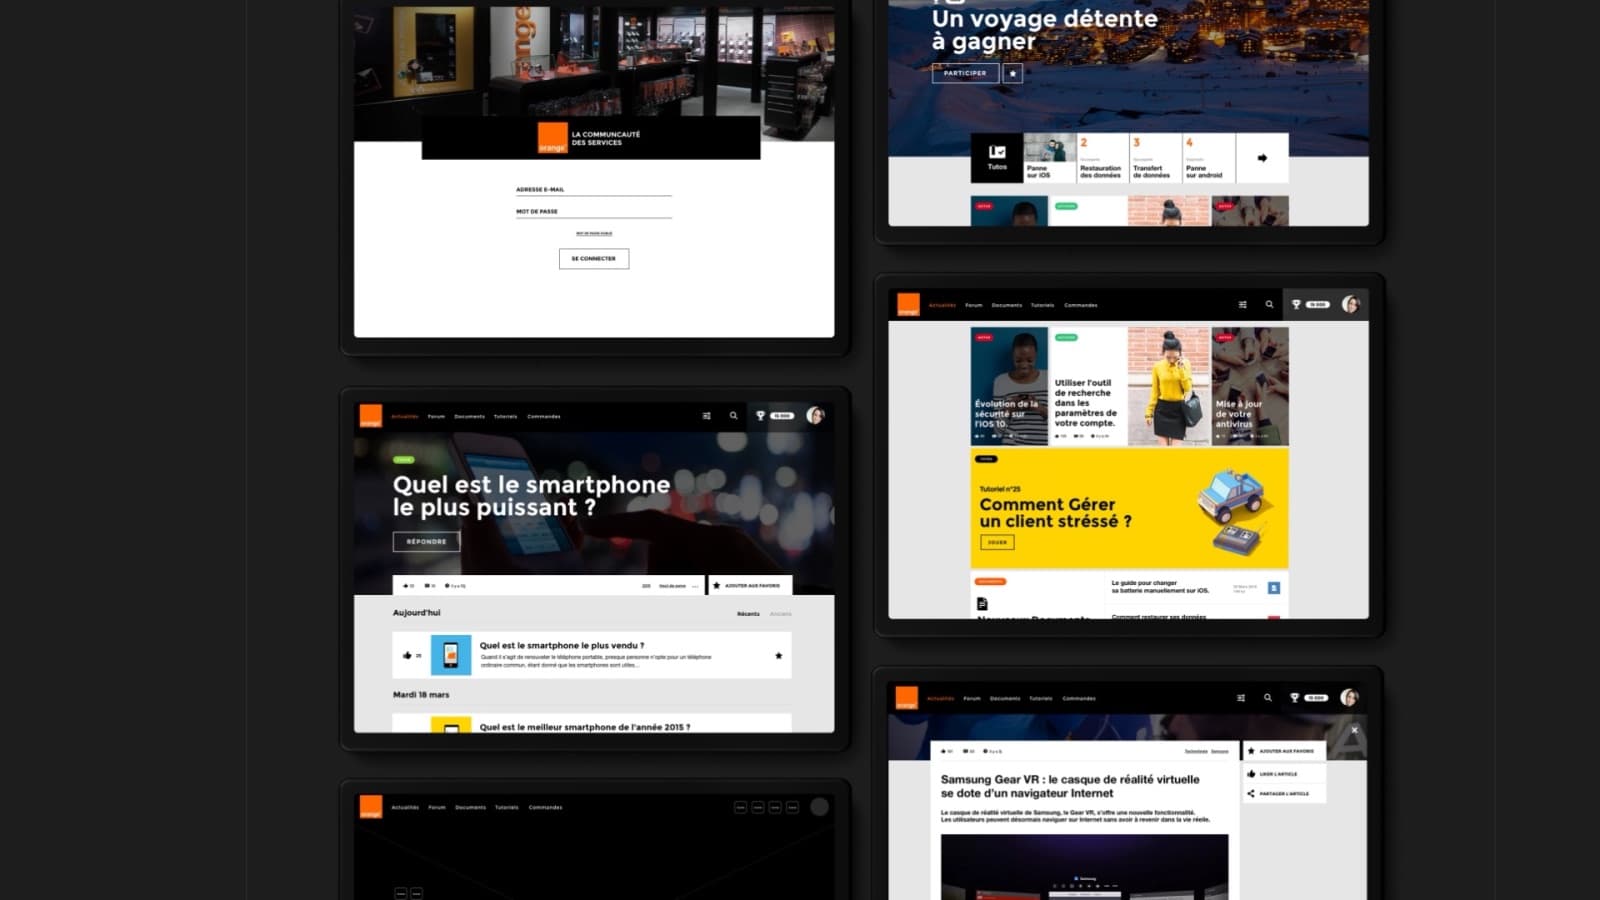Switch to the Récents sort tab
The image size is (1600, 900).
(748, 614)
